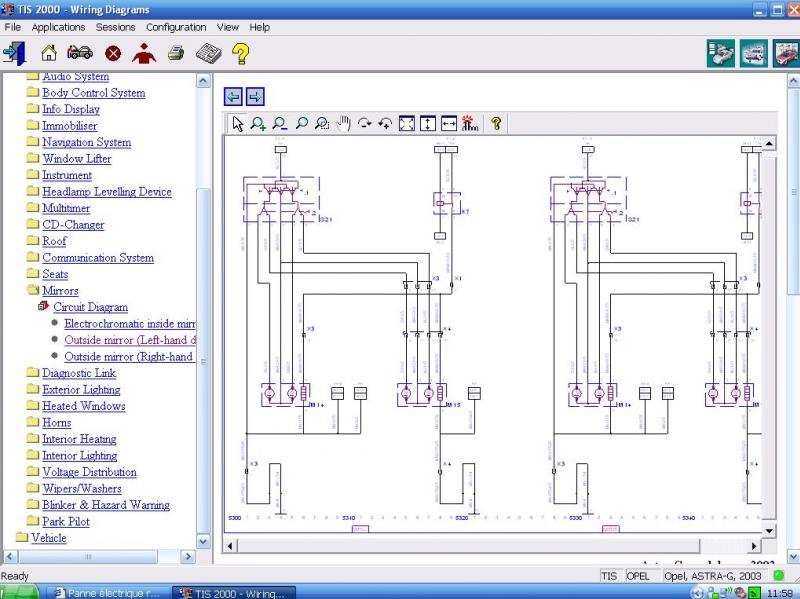Image resolution: width=800 pixels, height=599 pixels.
Task: Click diagram vertical scroll down arrow
Action: click(769, 531)
